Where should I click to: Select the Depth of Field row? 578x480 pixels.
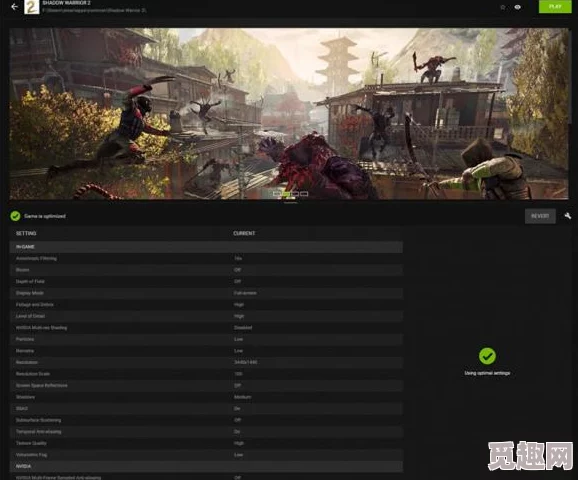pos(206,281)
